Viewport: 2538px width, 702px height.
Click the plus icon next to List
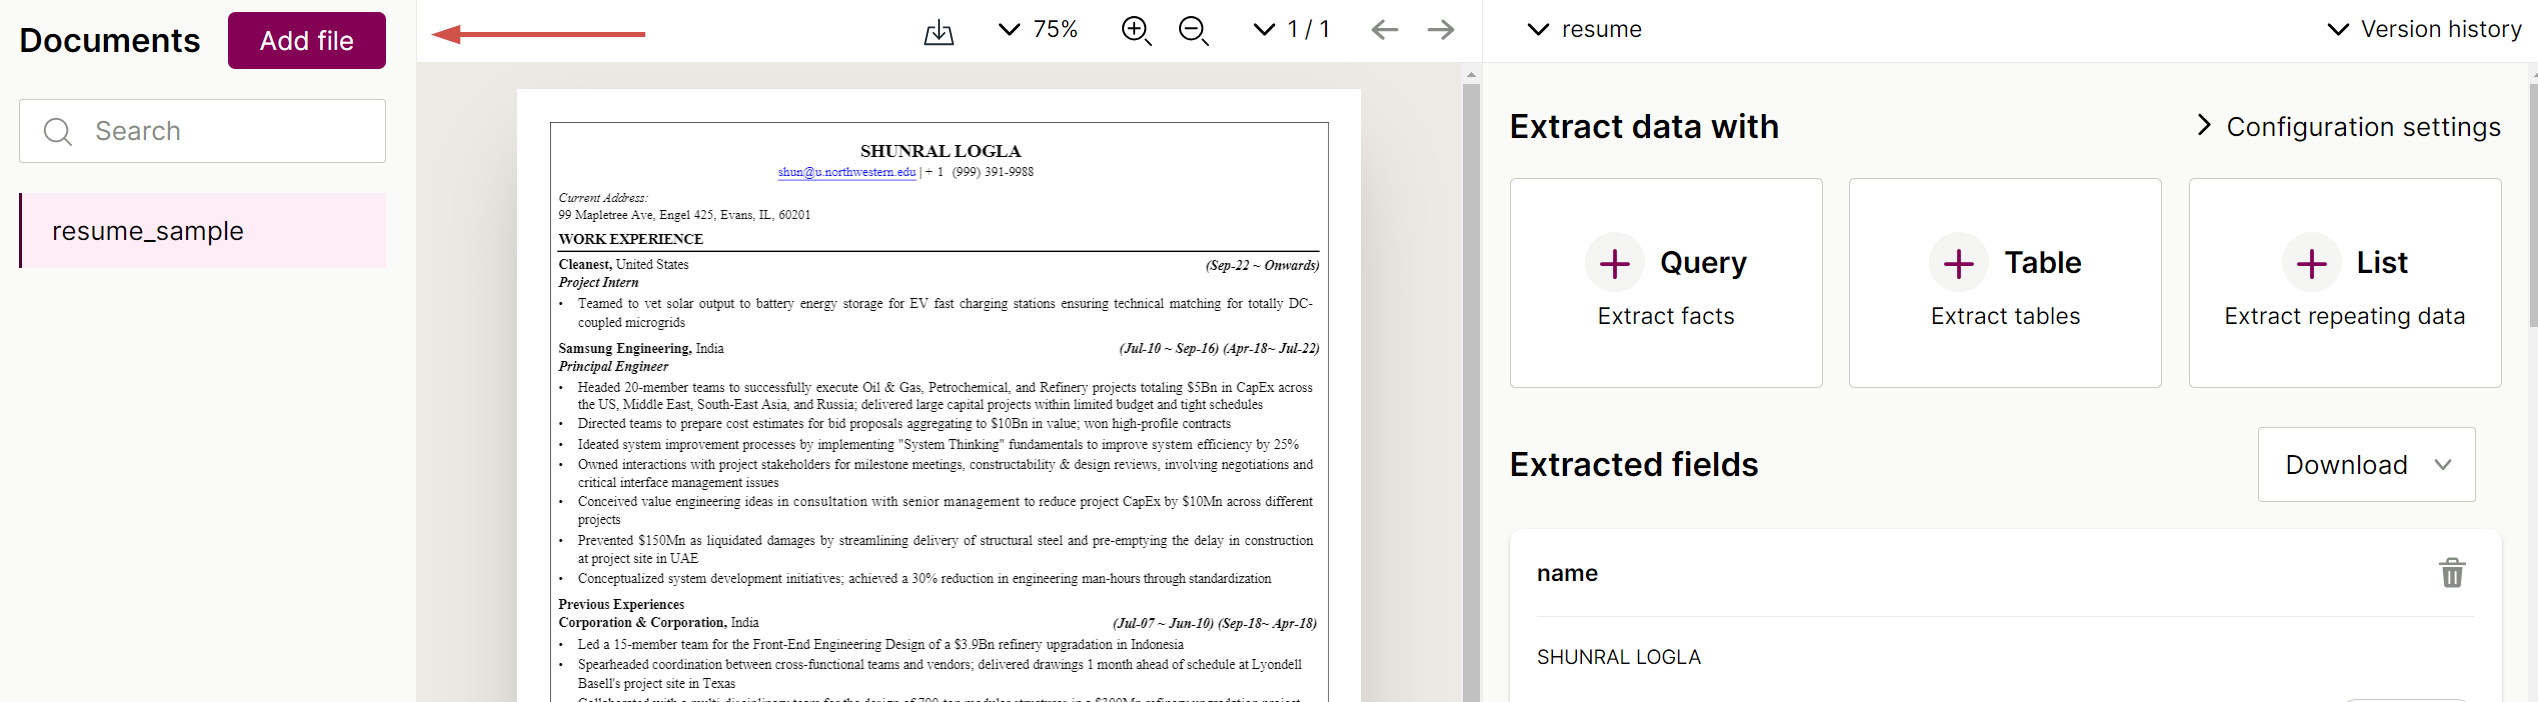2311,263
